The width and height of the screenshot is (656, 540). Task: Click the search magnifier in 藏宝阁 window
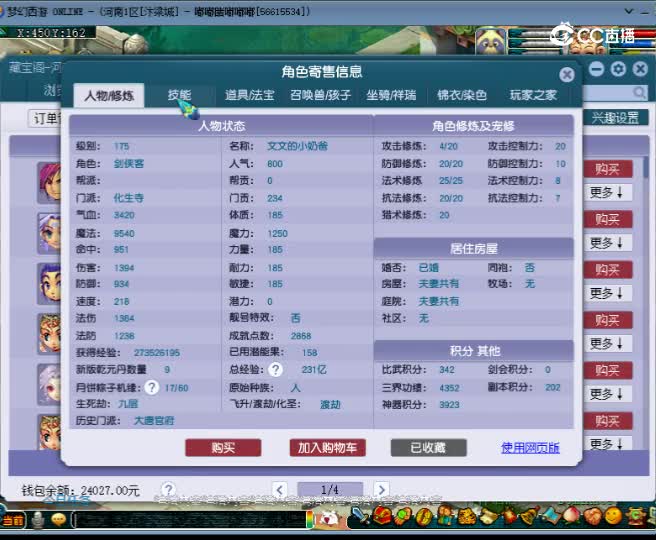coord(639,92)
